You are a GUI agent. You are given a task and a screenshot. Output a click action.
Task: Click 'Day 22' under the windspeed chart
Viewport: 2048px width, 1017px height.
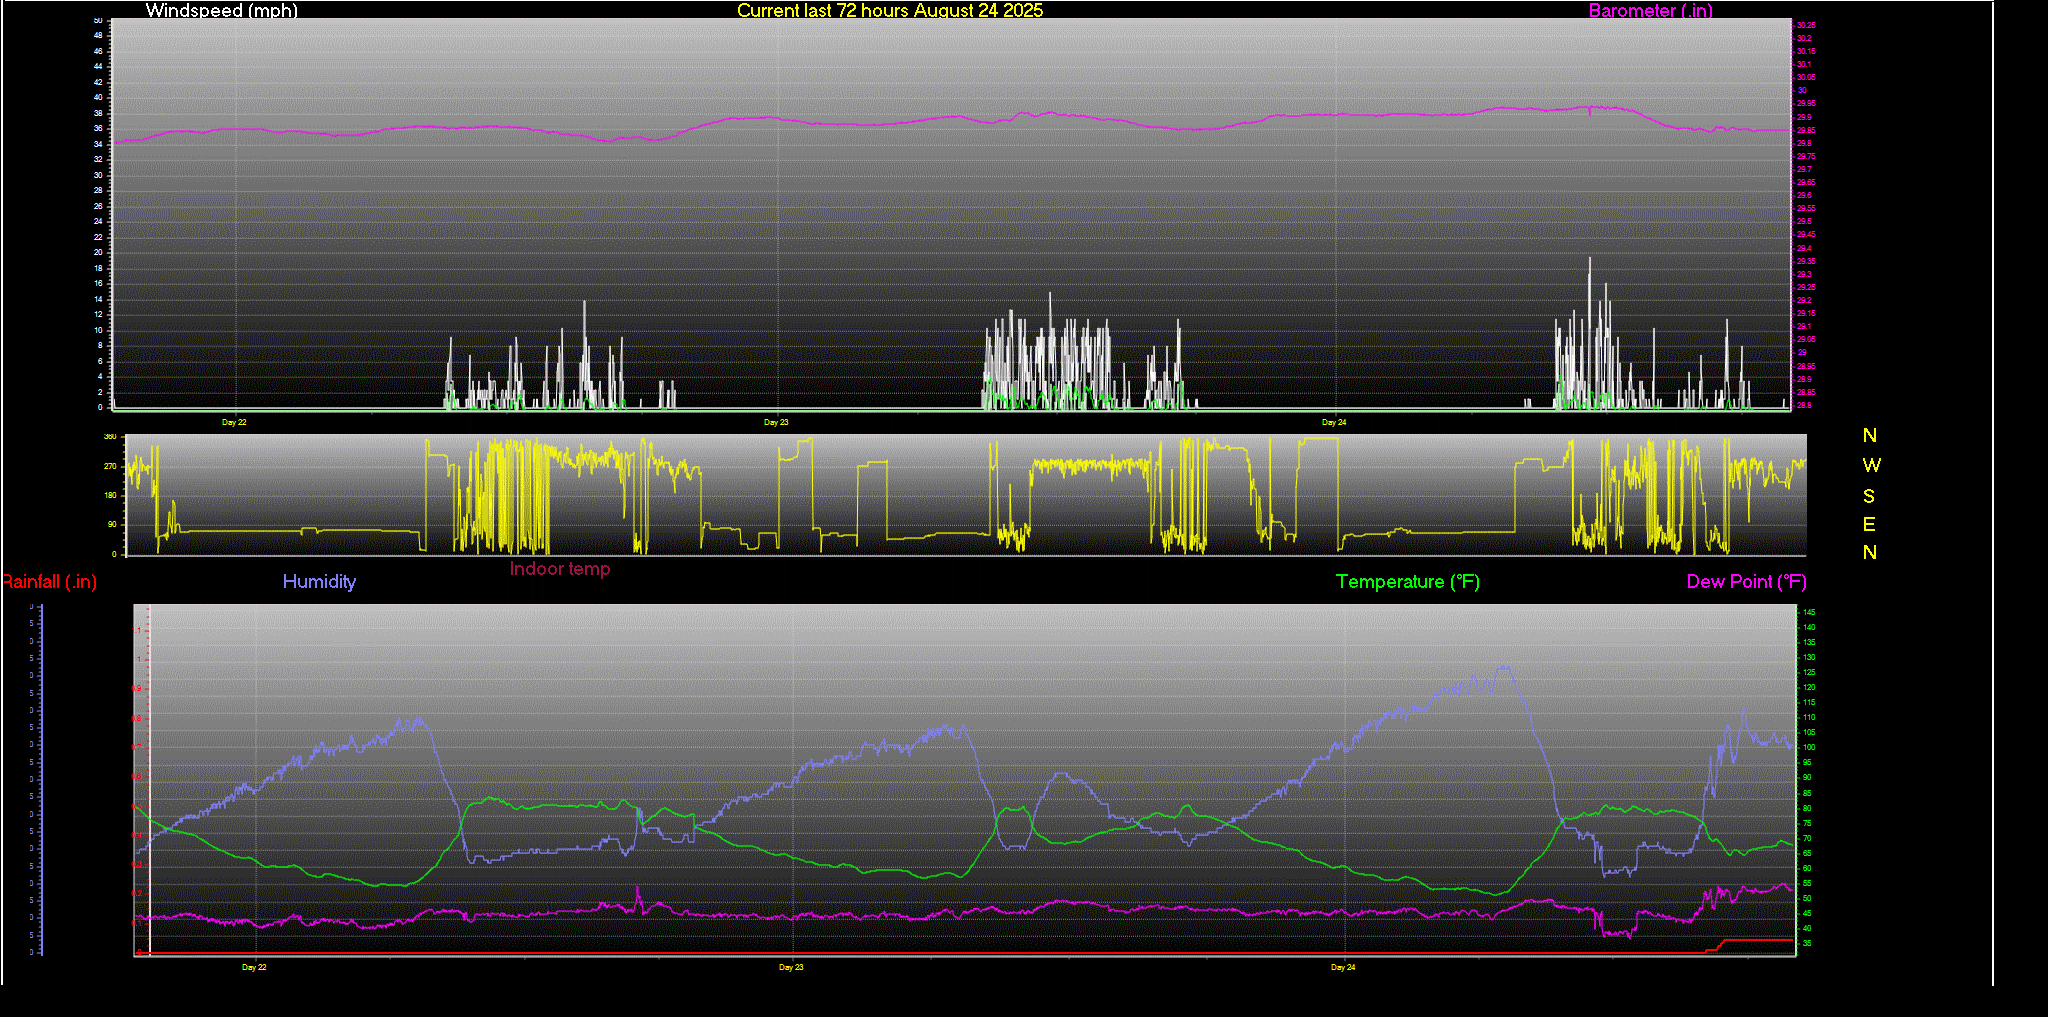pyautogui.click(x=234, y=422)
